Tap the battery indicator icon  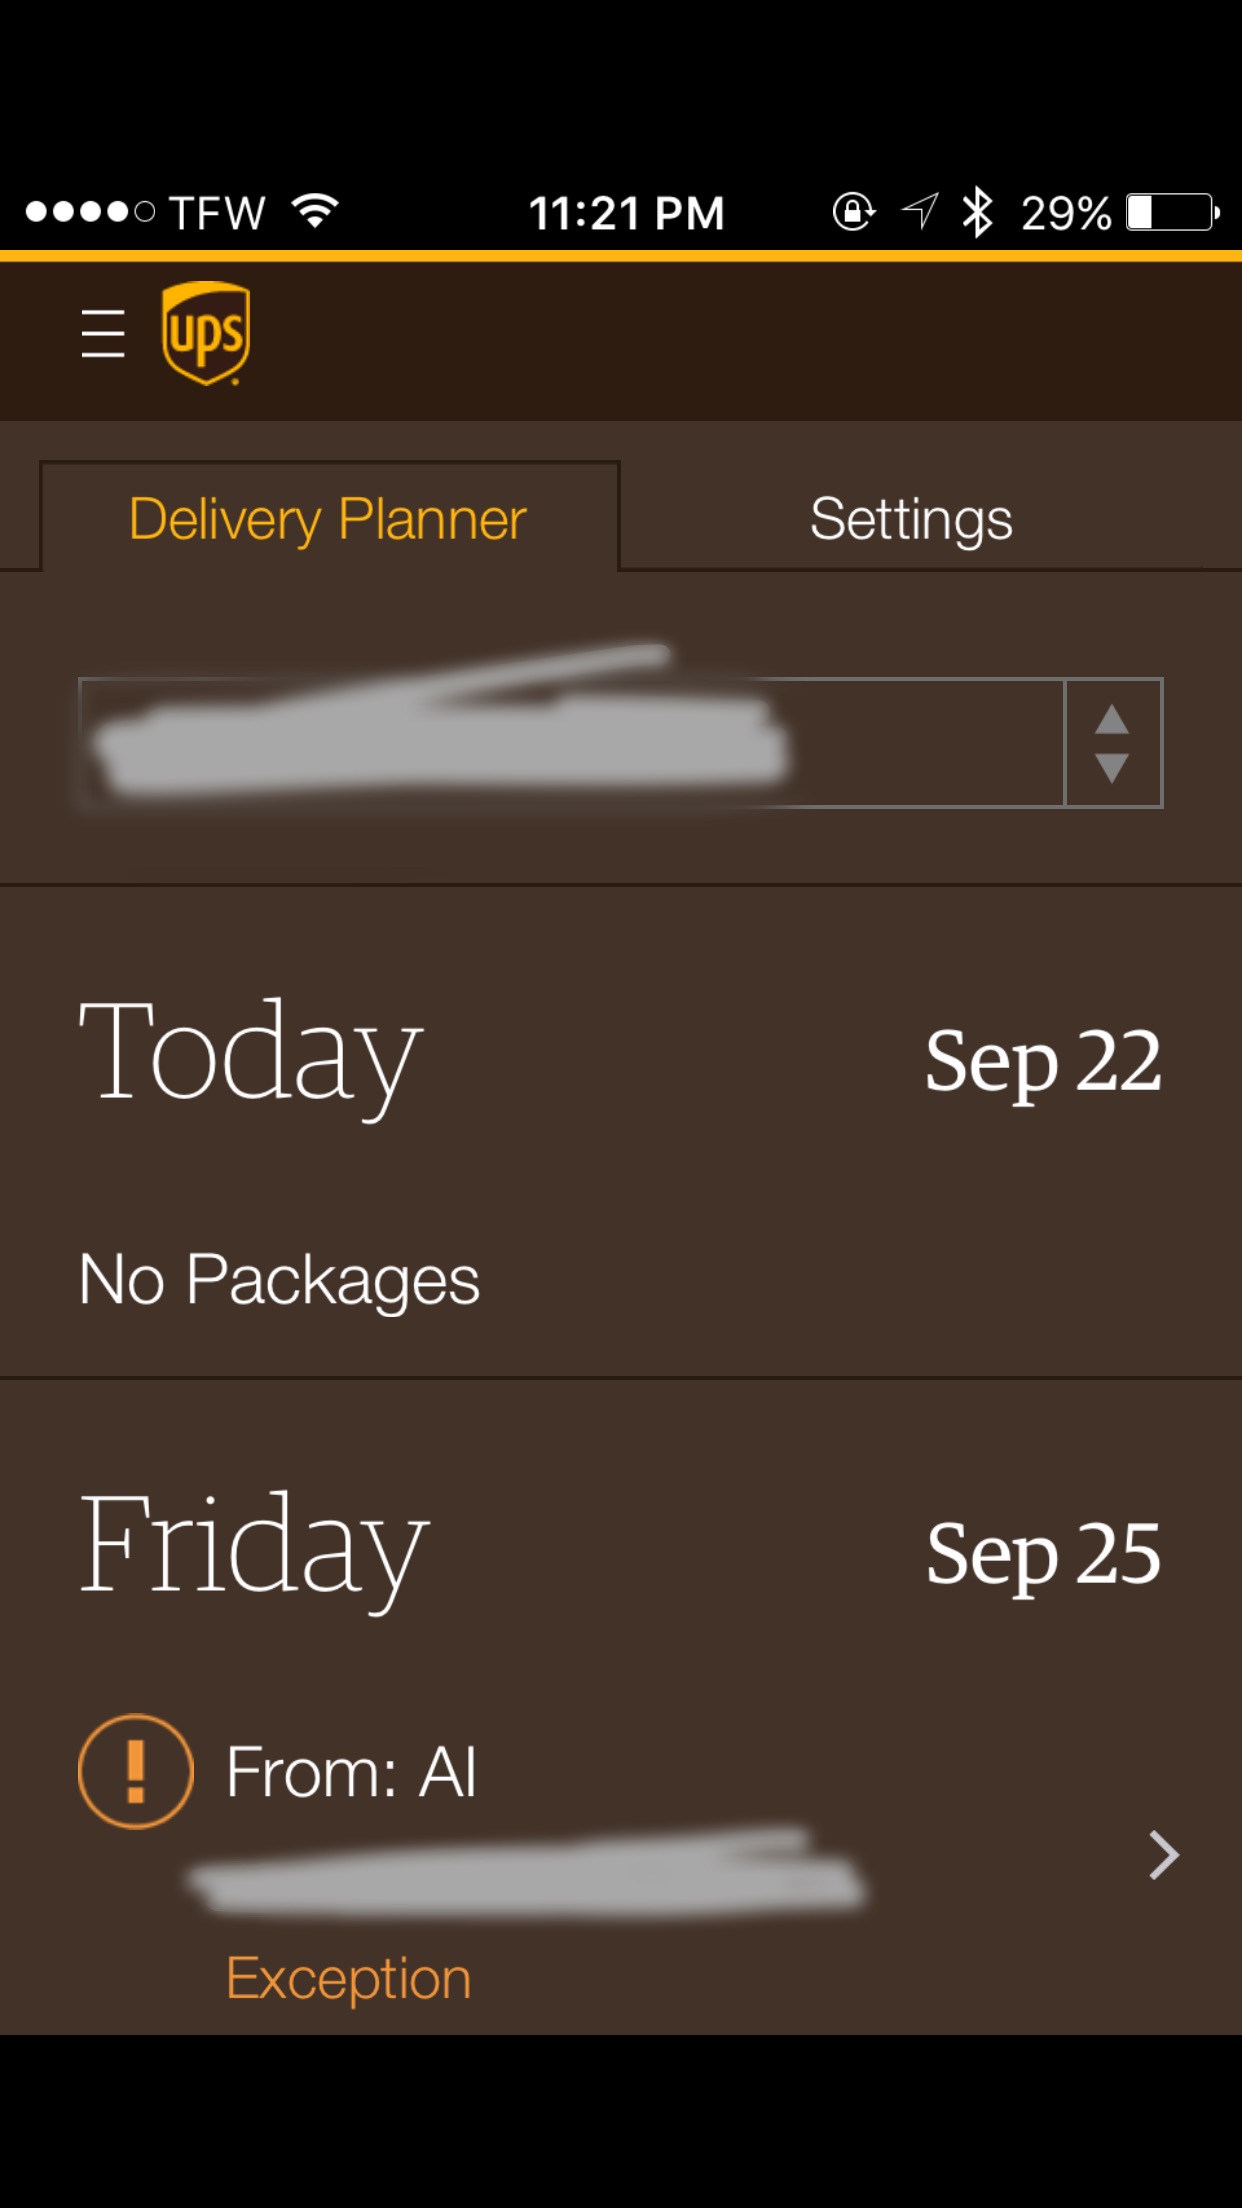tap(1171, 212)
